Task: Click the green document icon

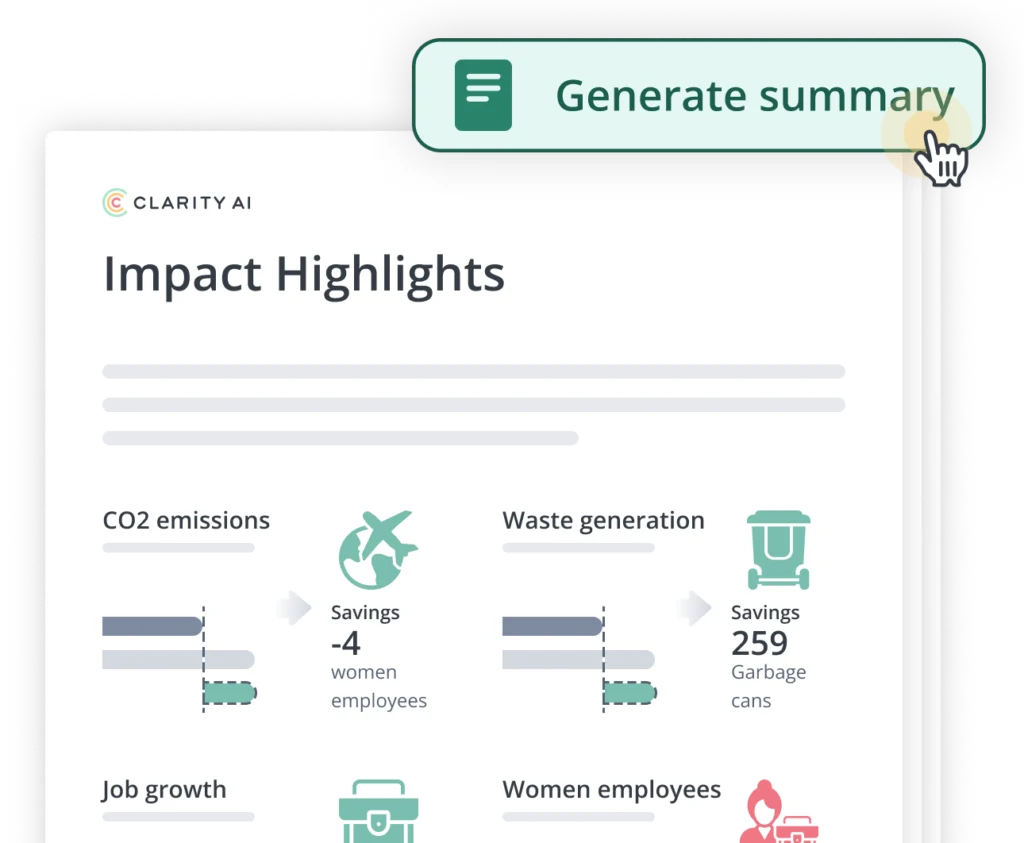Action: [483, 95]
